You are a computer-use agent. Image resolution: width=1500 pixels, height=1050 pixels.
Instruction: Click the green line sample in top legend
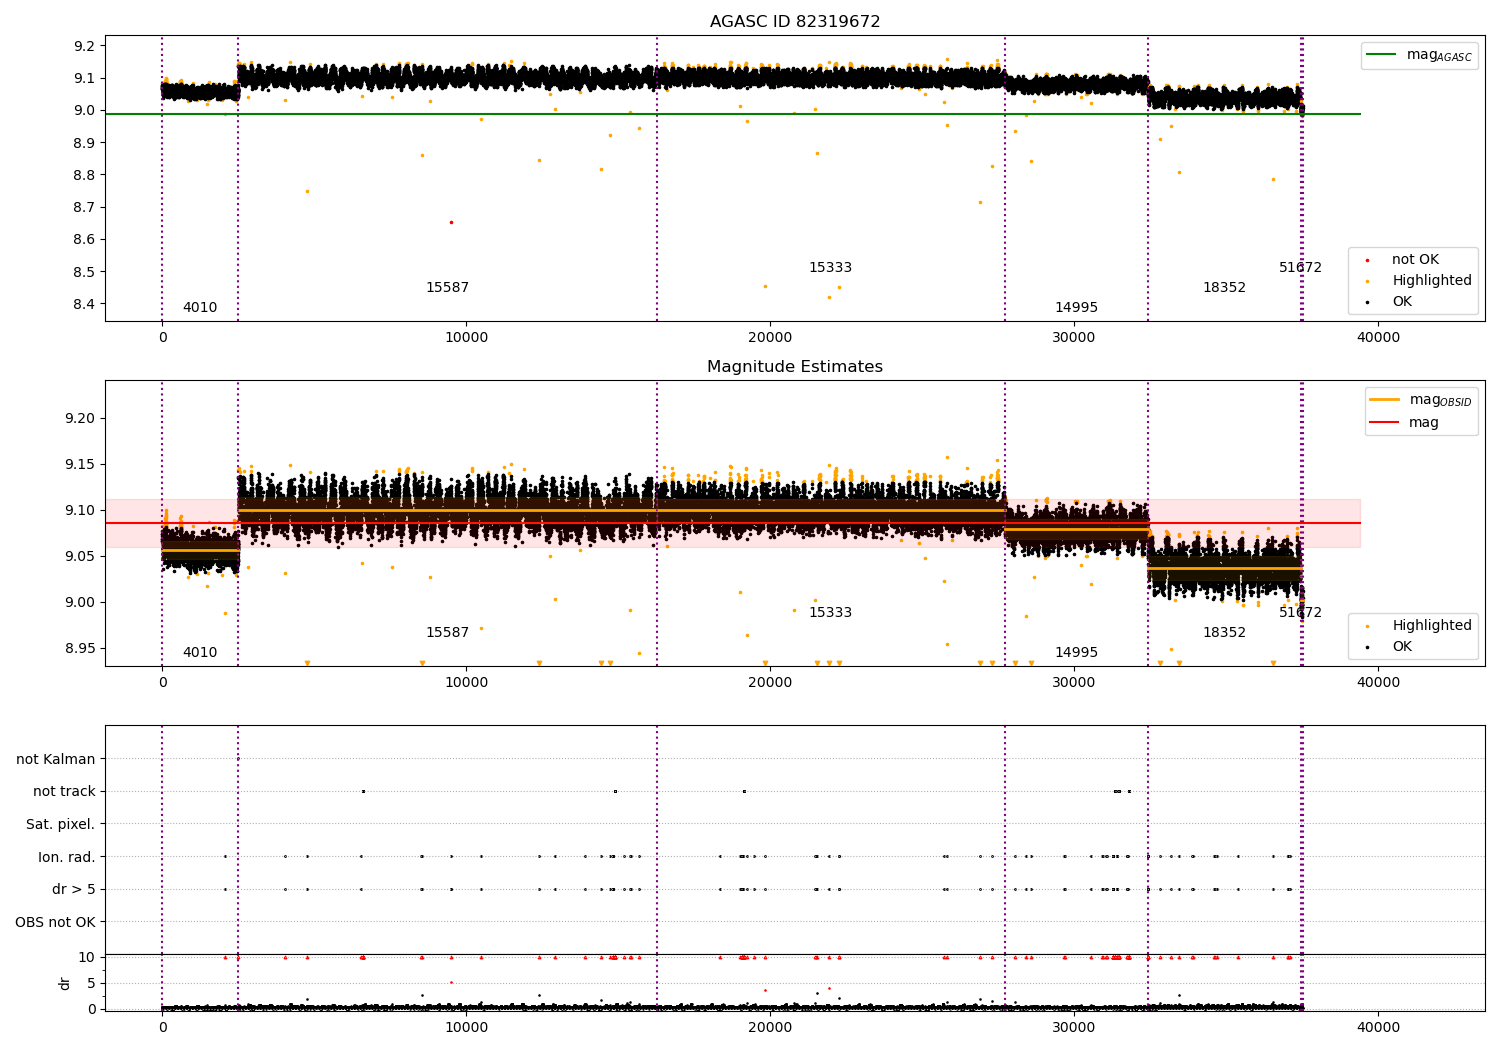pos(1382,55)
